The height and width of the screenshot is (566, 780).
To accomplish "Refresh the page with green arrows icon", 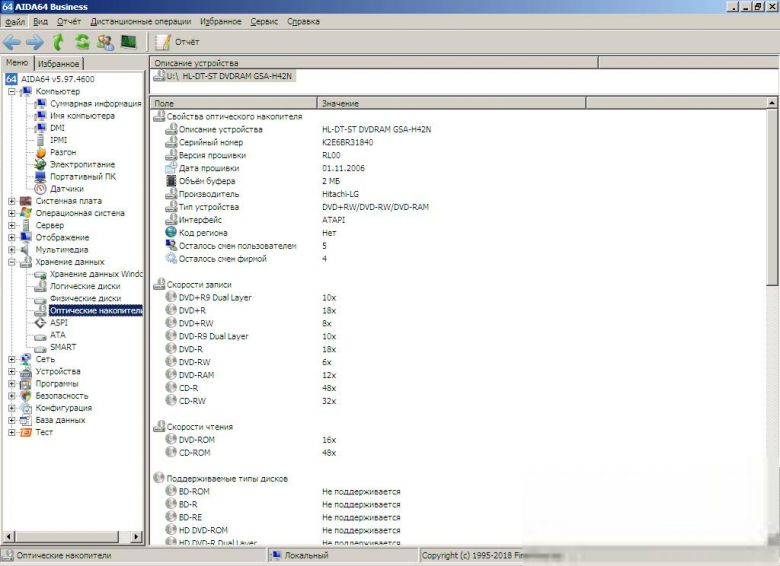I will tap(82, 42).
